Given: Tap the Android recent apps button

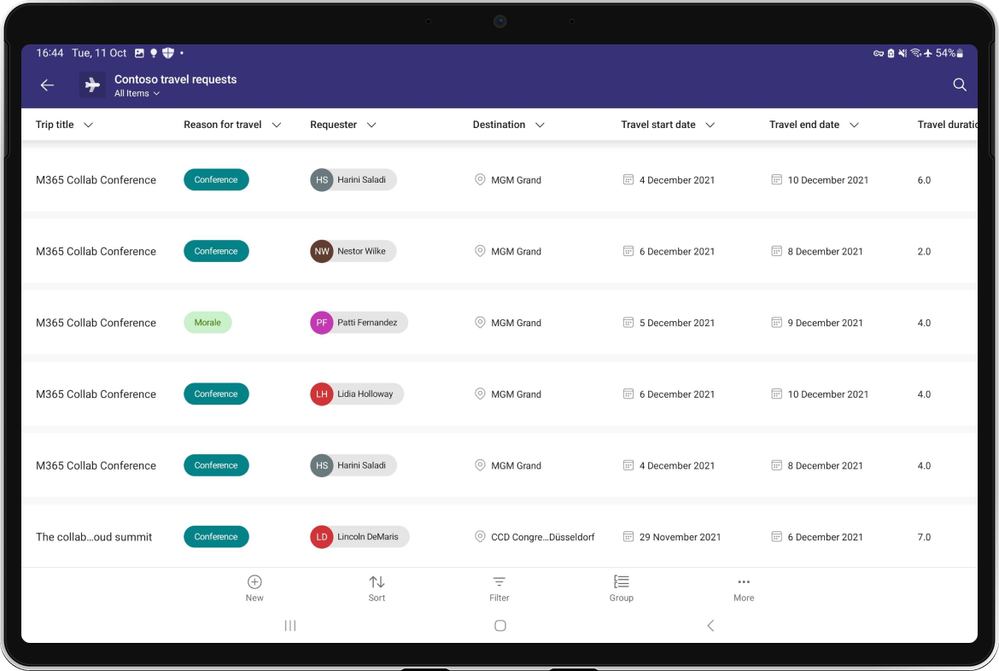Looking at the screenshot, I should (290, 625).
